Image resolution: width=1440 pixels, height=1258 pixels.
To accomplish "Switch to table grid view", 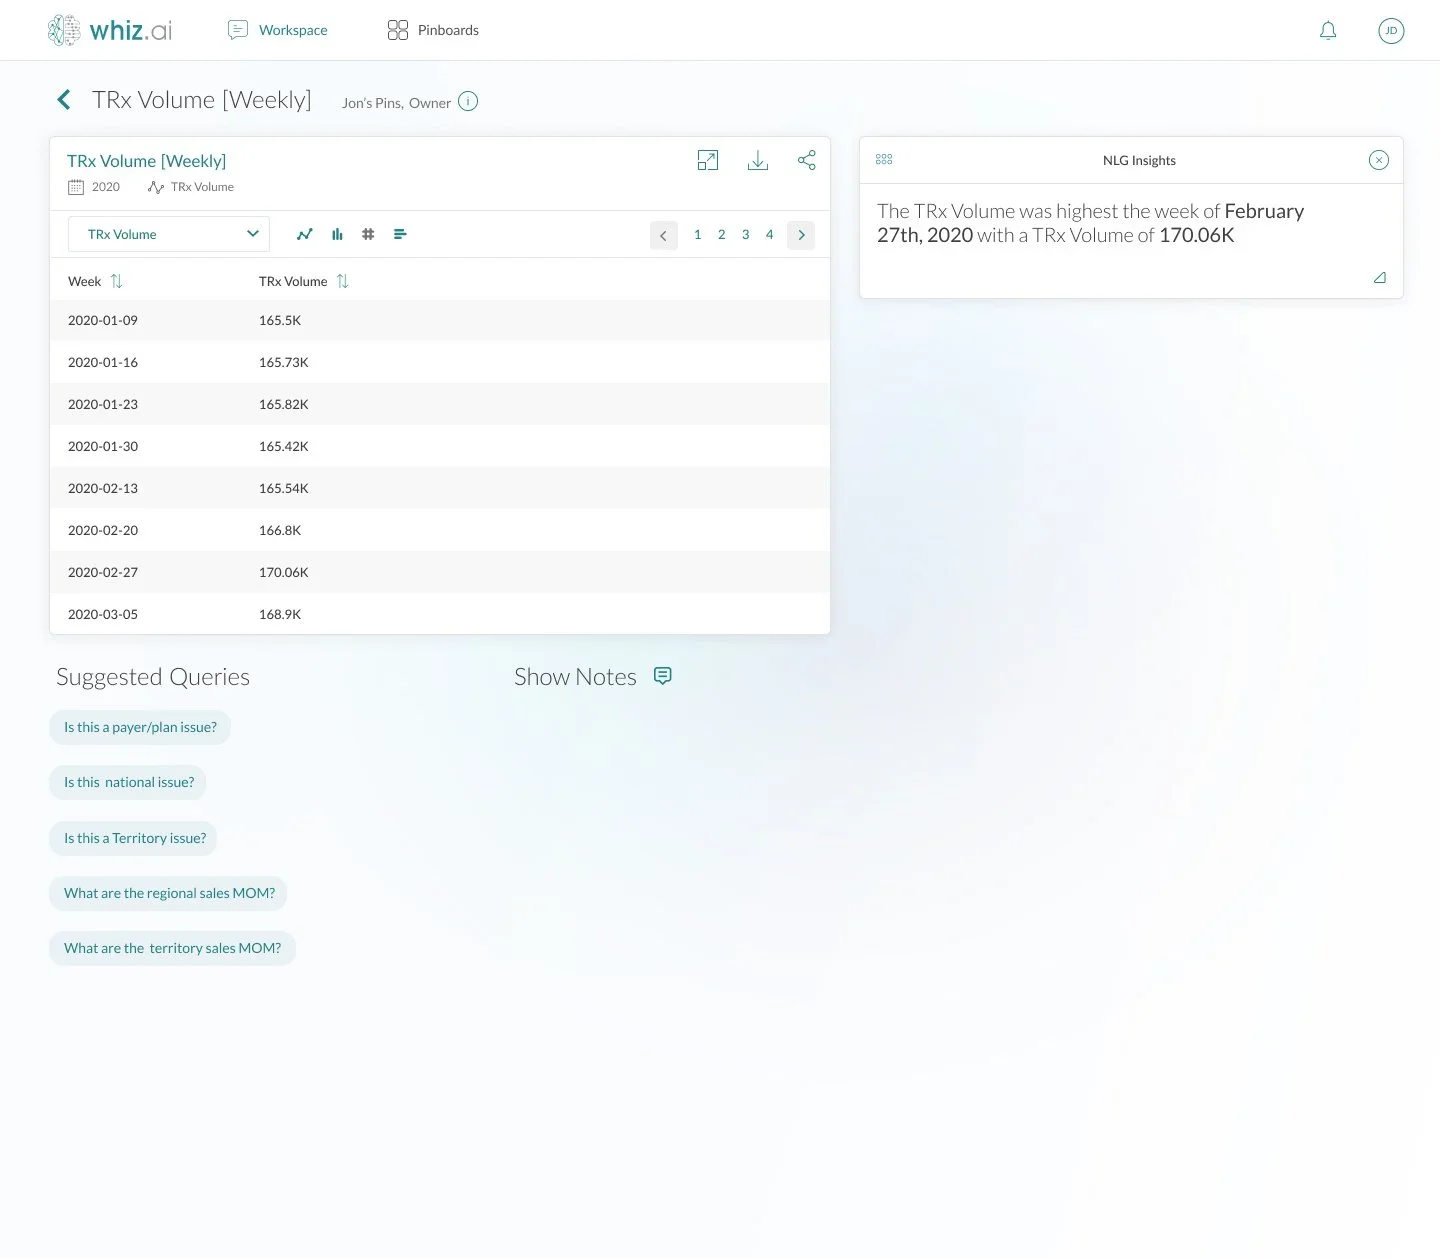I will coord(368,234).
